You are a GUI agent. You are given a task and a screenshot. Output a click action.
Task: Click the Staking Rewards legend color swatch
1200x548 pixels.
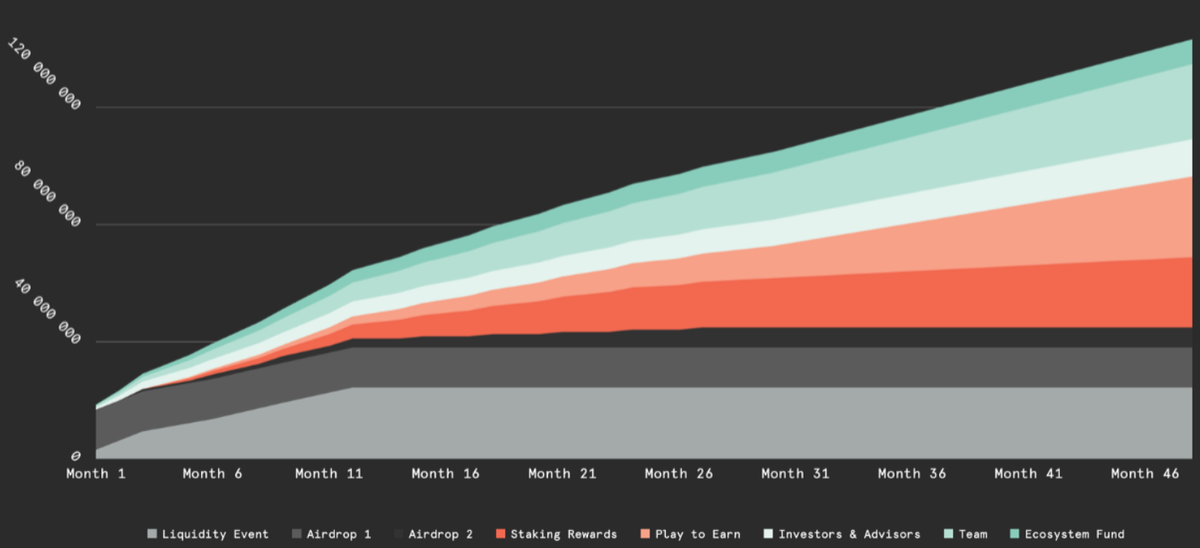(x=501, y=534)
